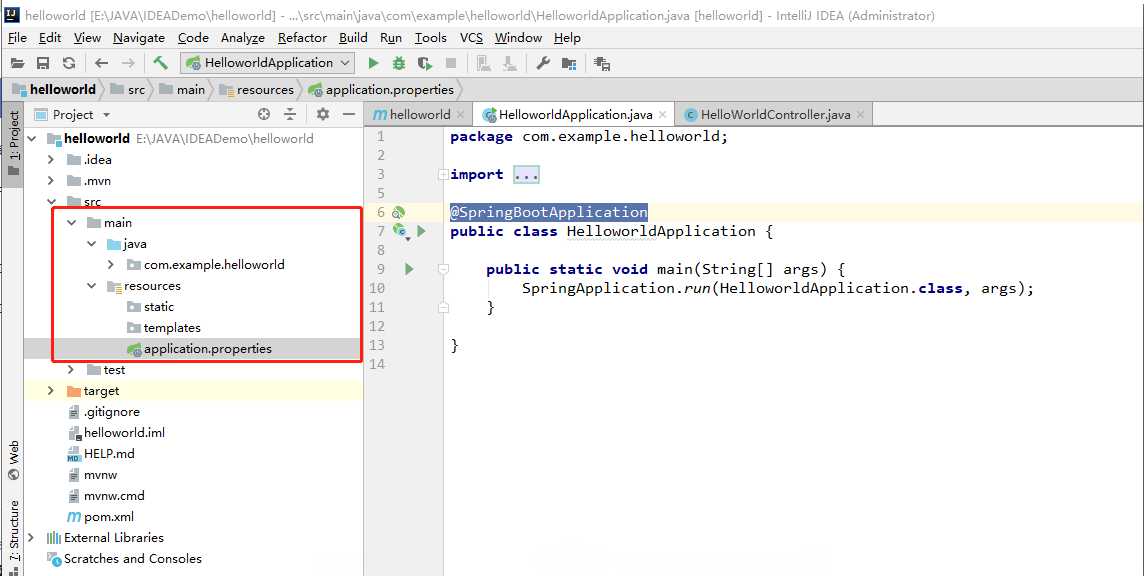This screenshot has width=1144, height=576.
Task: Run with coverage shield icon
Action: (x=425, y=64)
